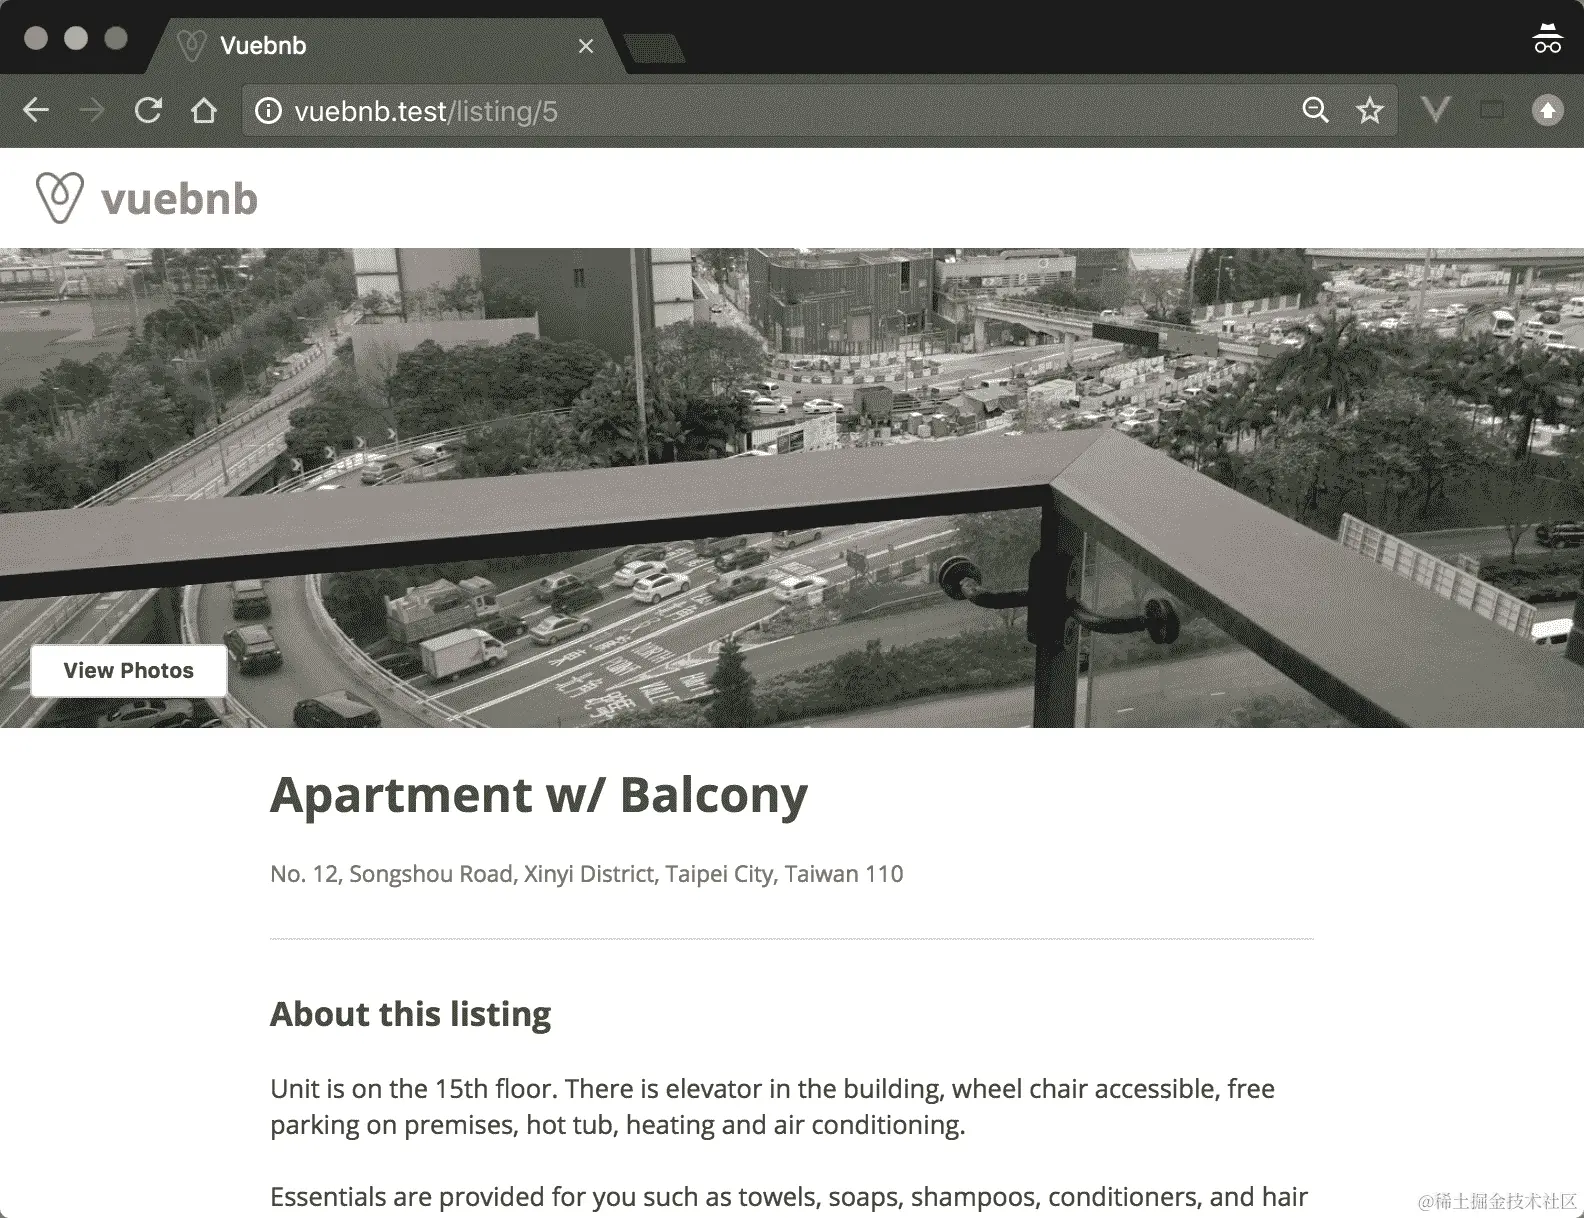Viewport: 1584px width, 1218px height.
Task: Bookmark this page with the star icon
Action: pyautogui.click(x=1370, y=110)
